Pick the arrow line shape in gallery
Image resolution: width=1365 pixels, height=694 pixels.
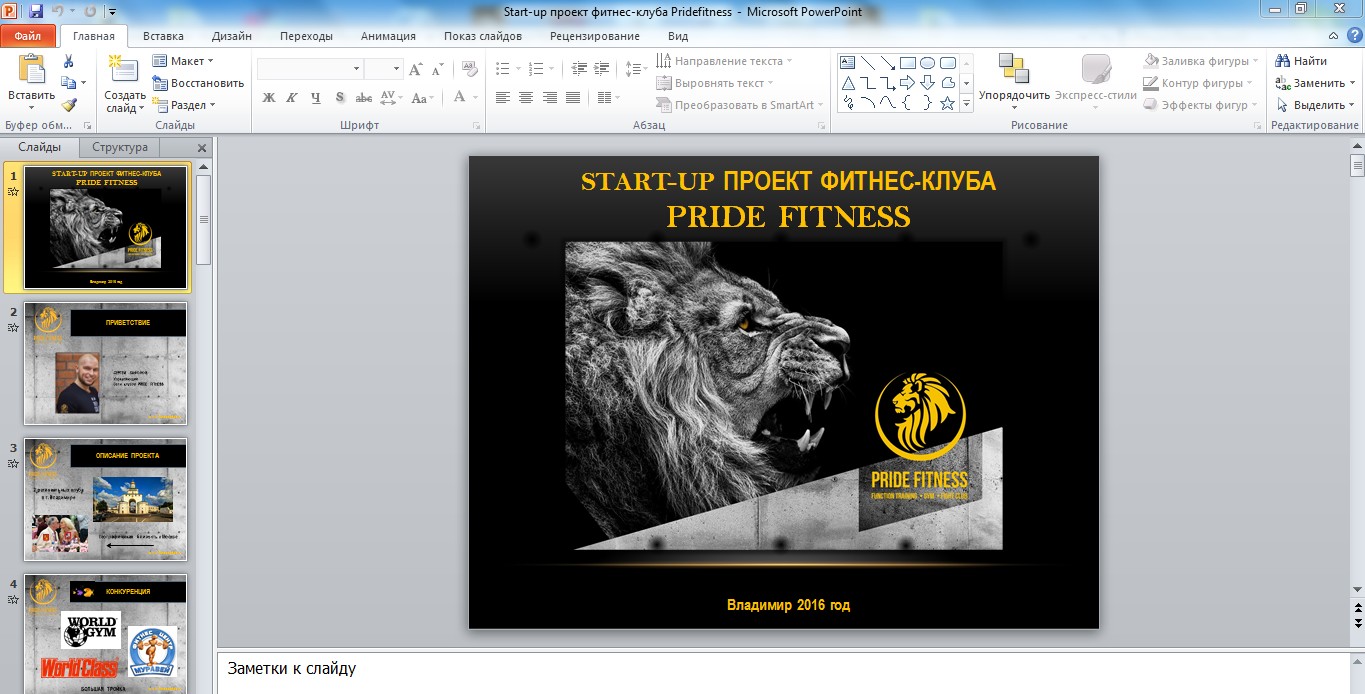point(888,62)
